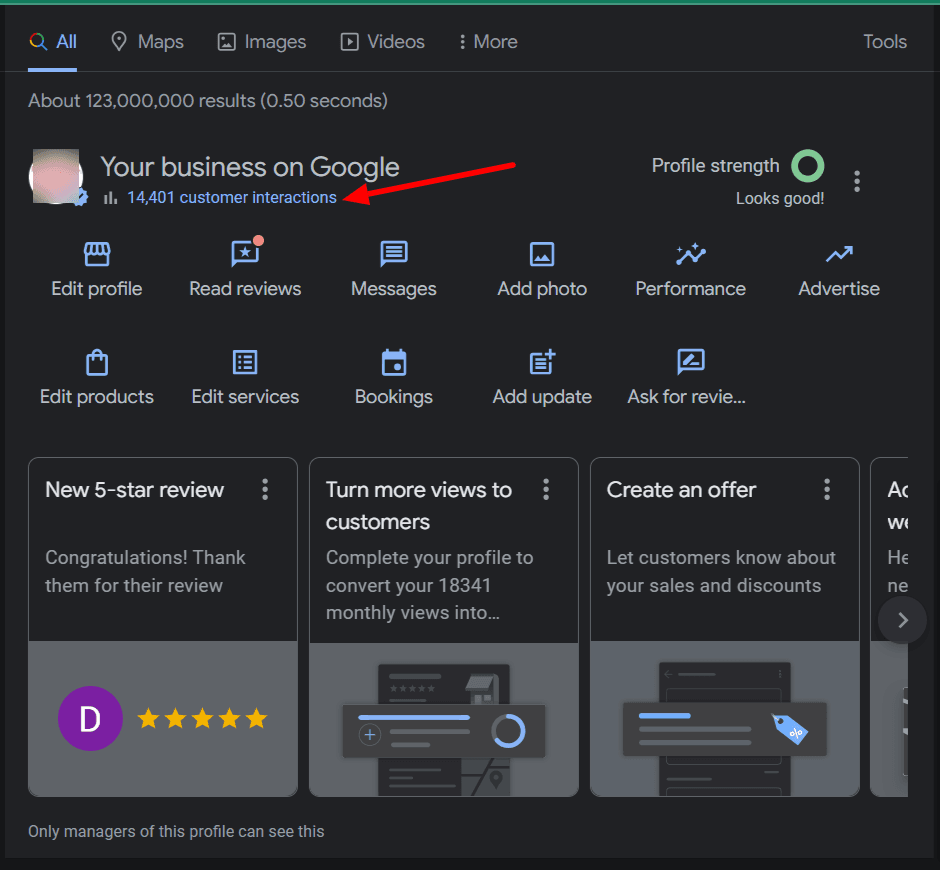The image size is (940, 870).
Task: Open Create an offer card options
Action: point(827,489)
